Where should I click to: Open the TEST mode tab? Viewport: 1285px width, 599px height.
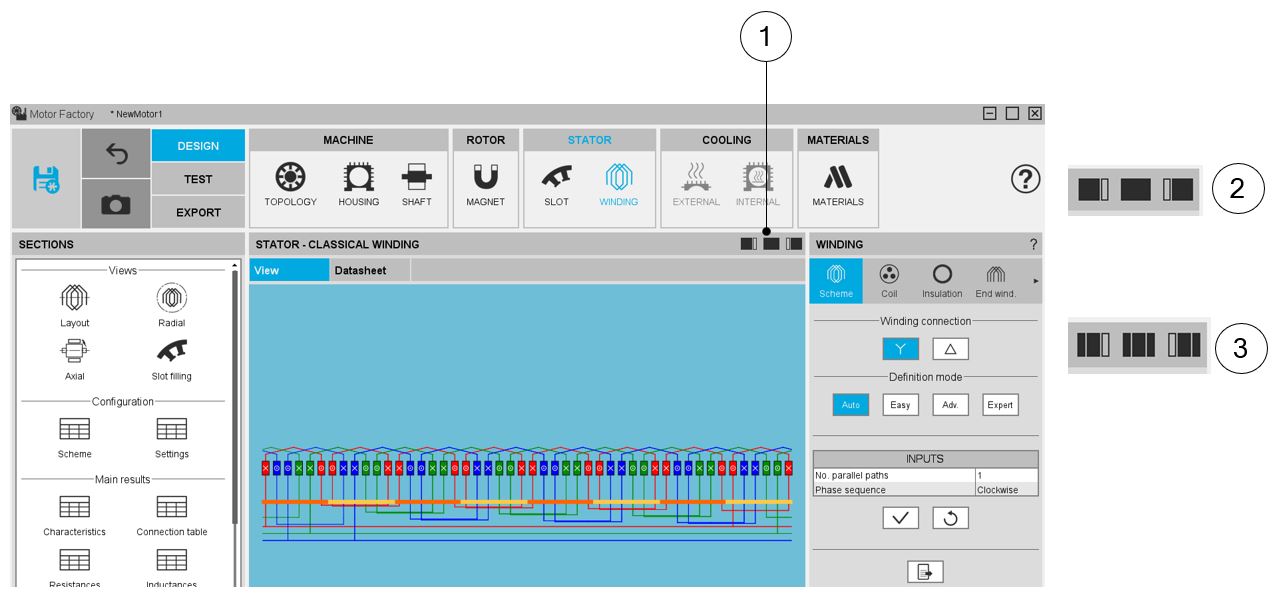[x=198, y=179]
